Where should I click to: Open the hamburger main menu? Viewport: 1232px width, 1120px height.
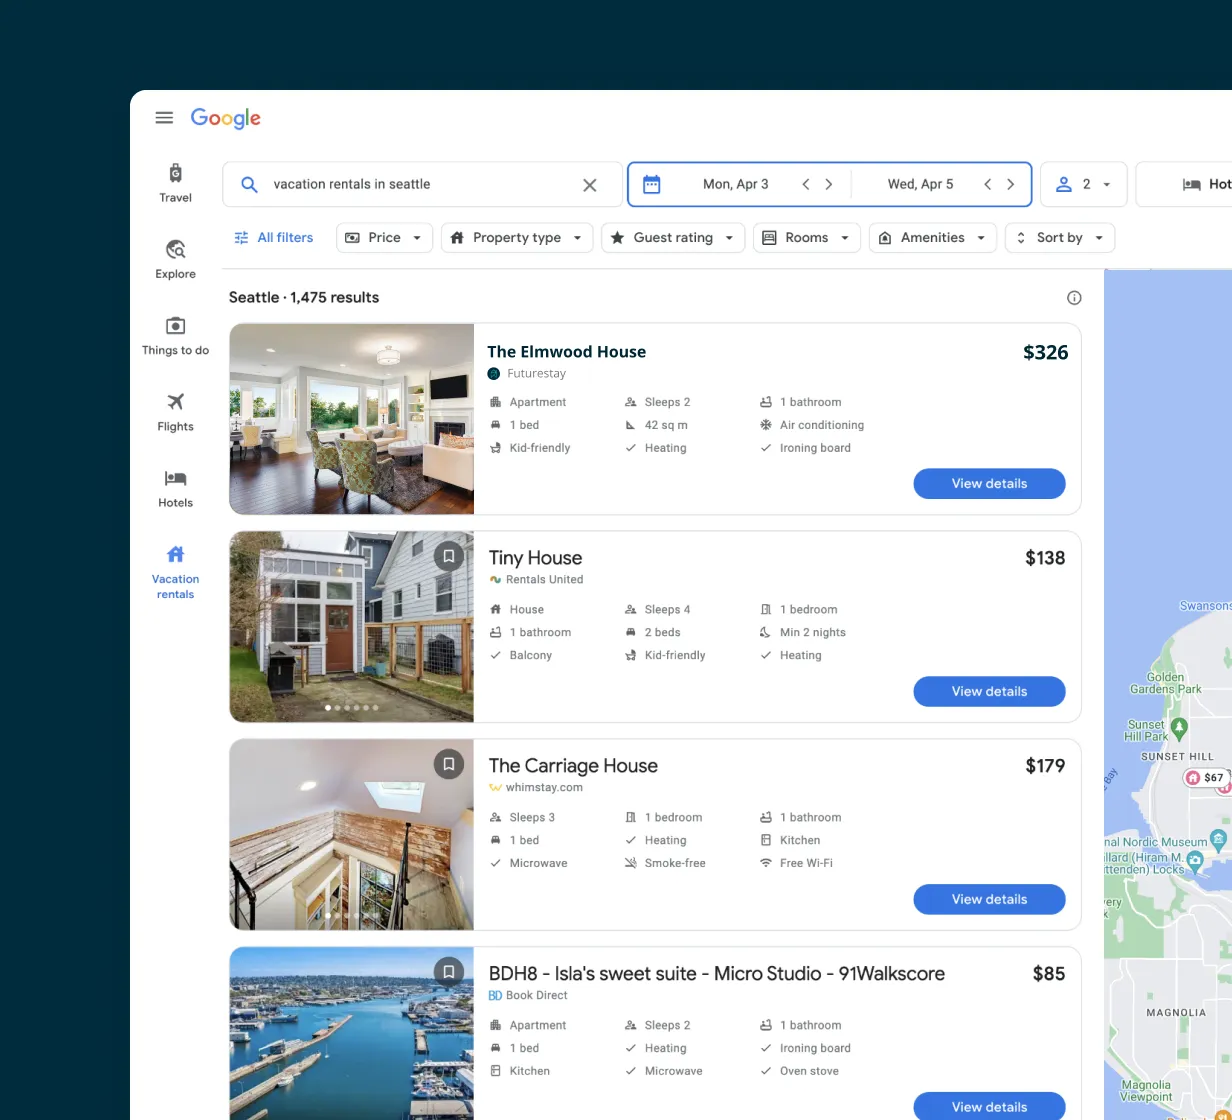(x=164, y=118)
